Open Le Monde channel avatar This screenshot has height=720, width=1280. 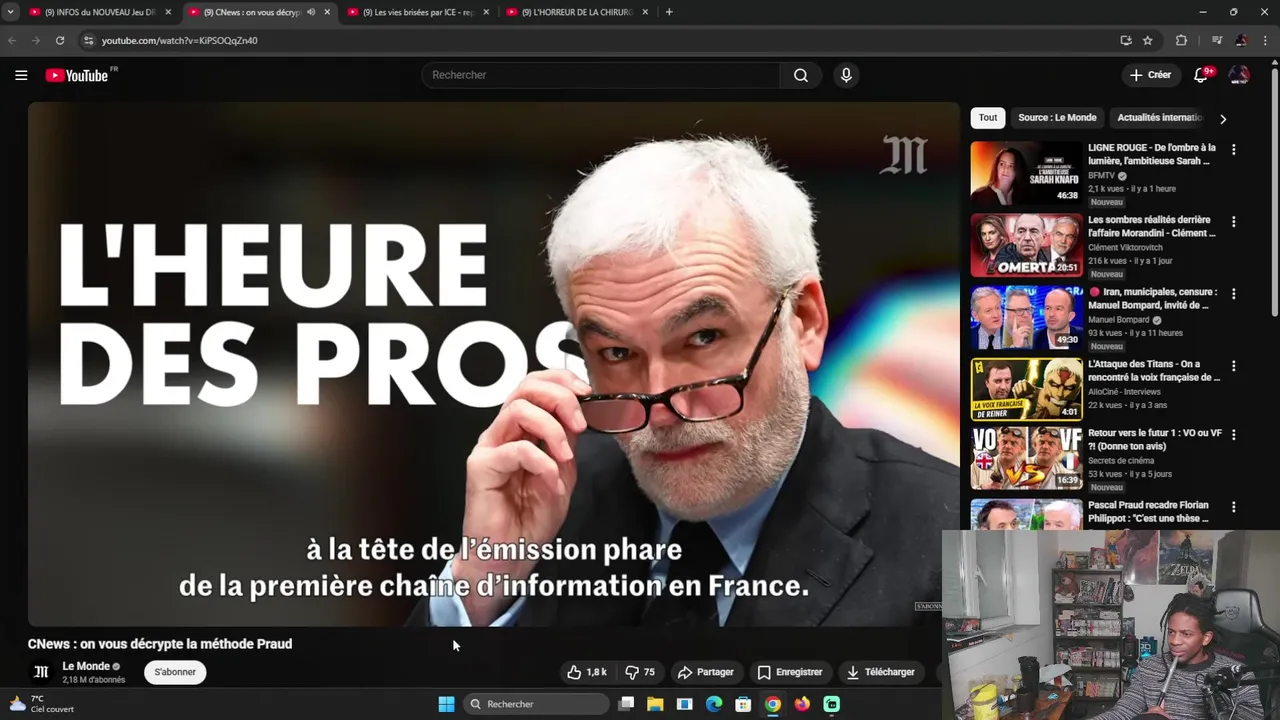click(41, 672)
